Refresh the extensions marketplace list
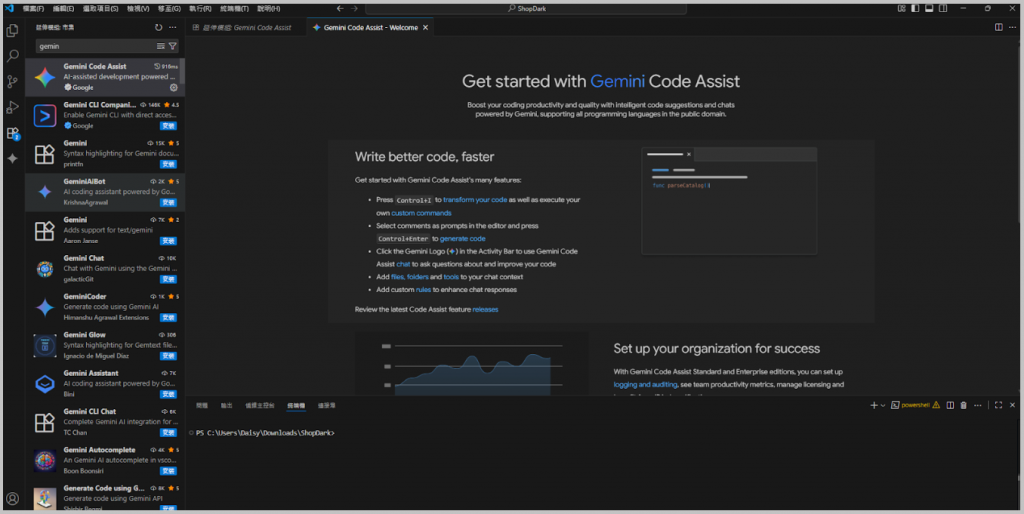1024x514 pixels. pos(158,27)
